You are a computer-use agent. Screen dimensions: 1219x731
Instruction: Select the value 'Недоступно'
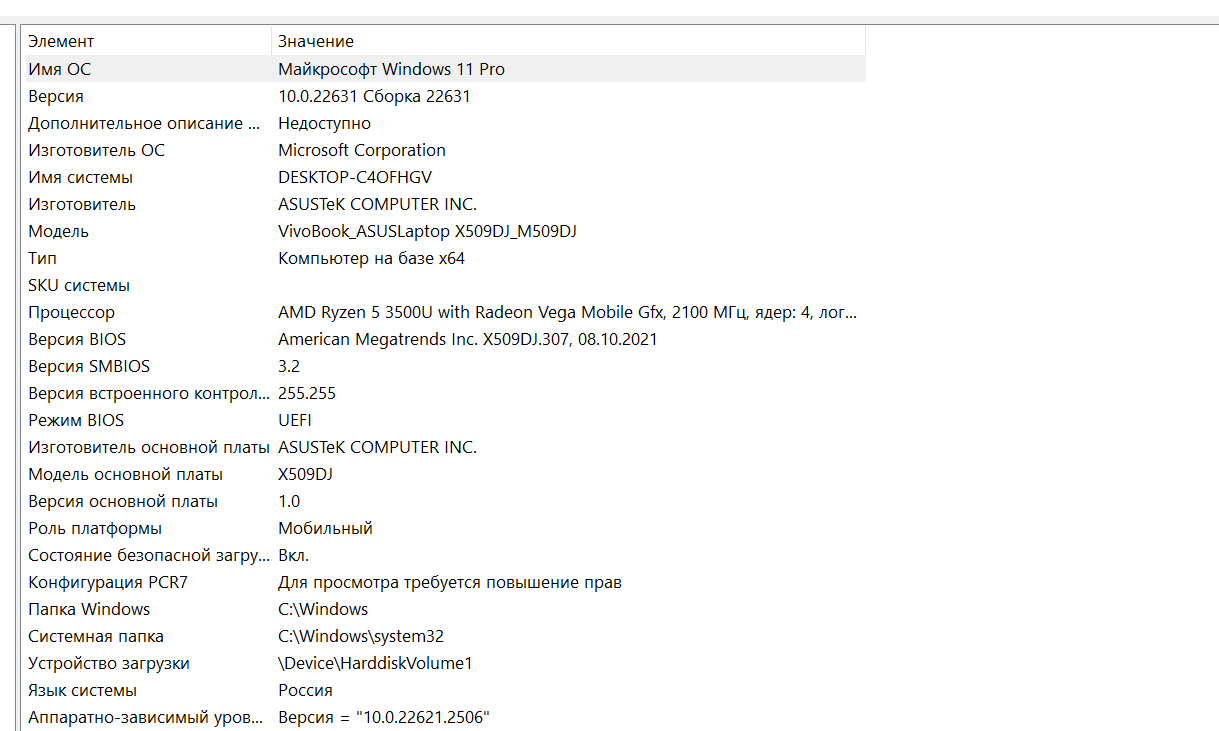324,123
